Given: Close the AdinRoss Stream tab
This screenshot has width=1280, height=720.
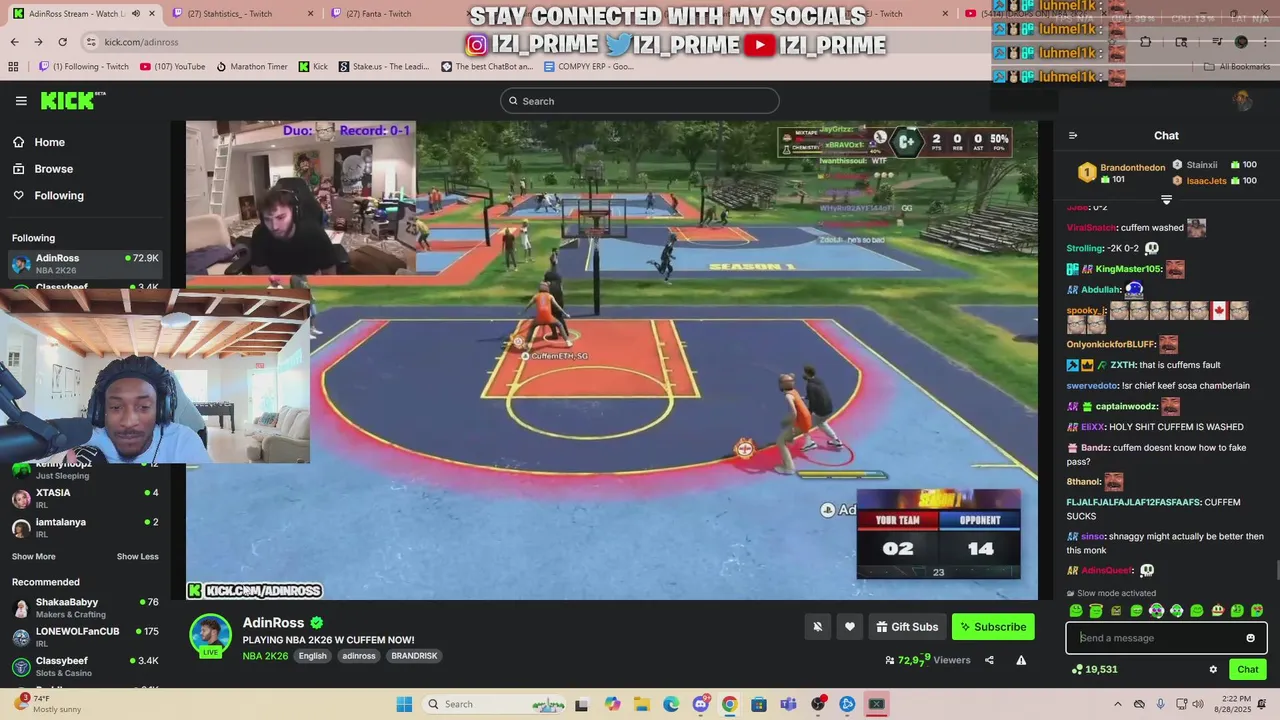Looking at the screenshot, I should [151, 13].
